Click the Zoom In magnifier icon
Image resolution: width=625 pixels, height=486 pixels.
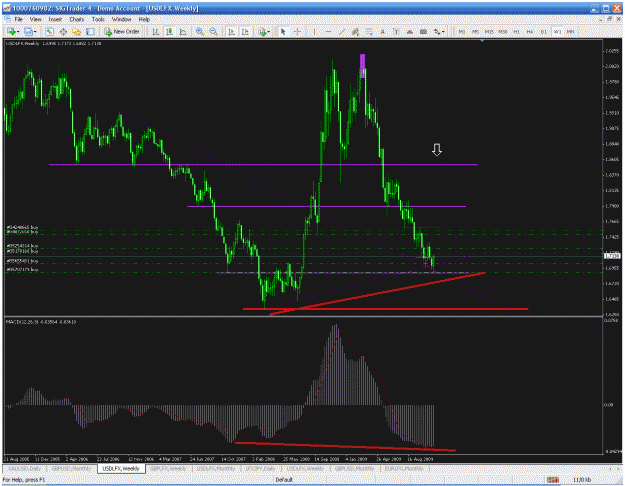(200, 31)
